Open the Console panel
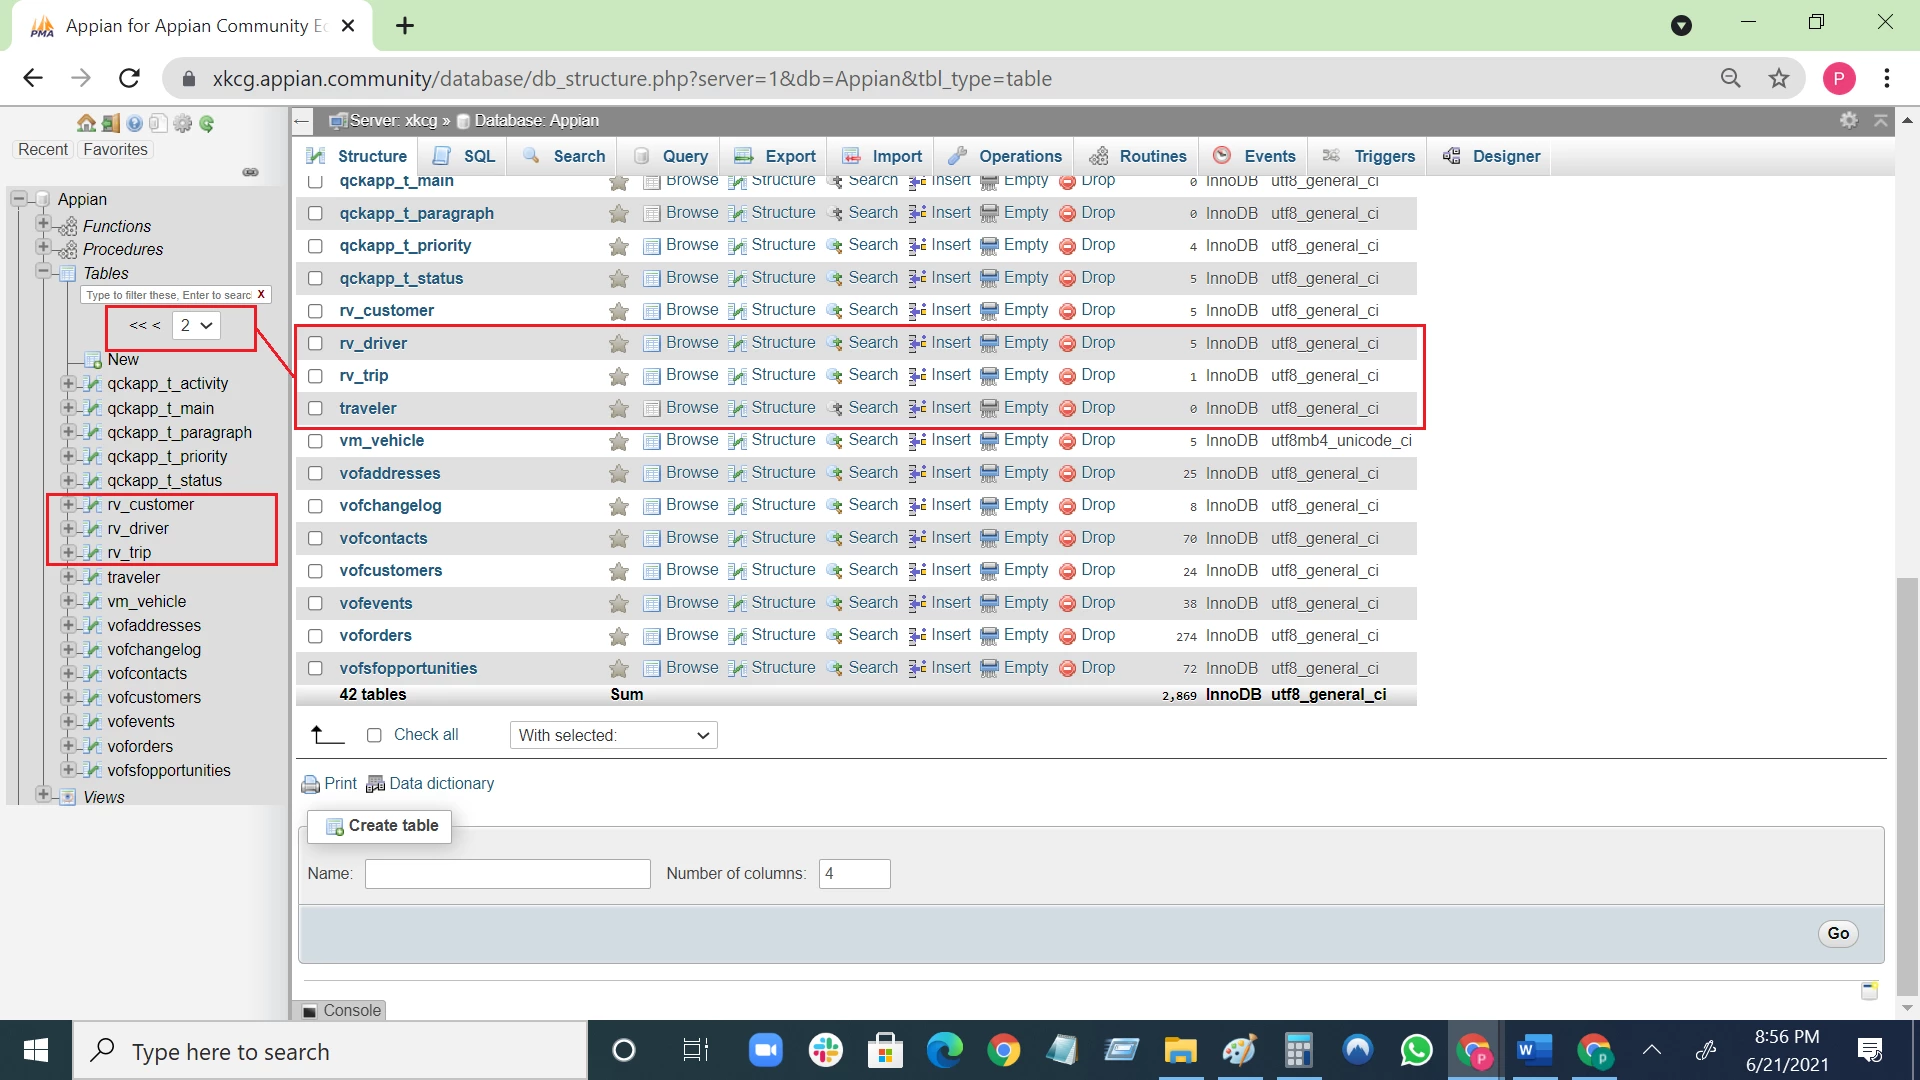The height and width of the screenshot is (1080, 1920). click(x=342, y=1010)
